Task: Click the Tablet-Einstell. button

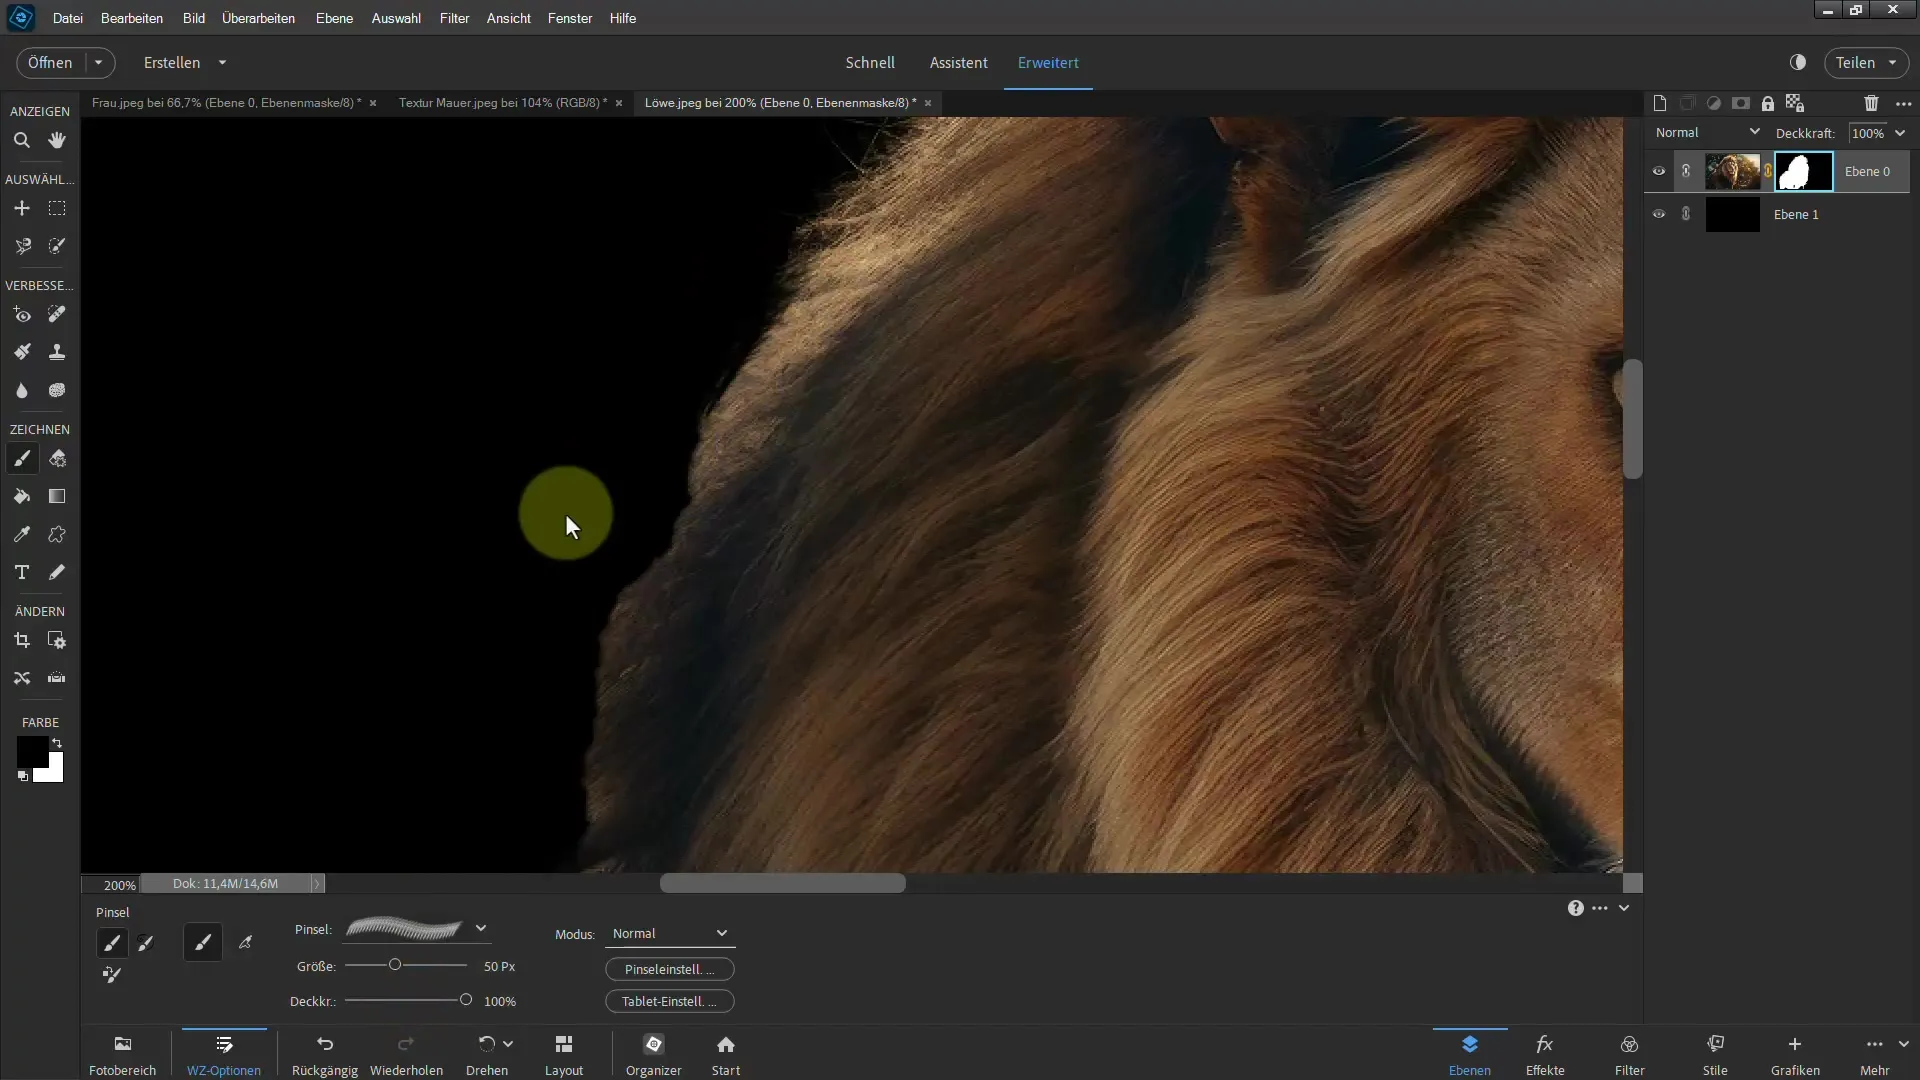Action: [x=670, y=1001]
